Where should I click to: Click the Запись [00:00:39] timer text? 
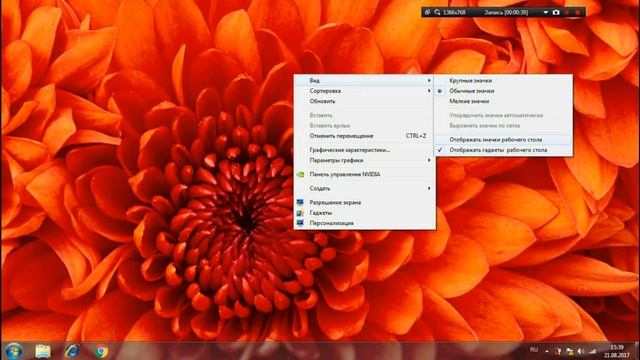click(506, 13)
